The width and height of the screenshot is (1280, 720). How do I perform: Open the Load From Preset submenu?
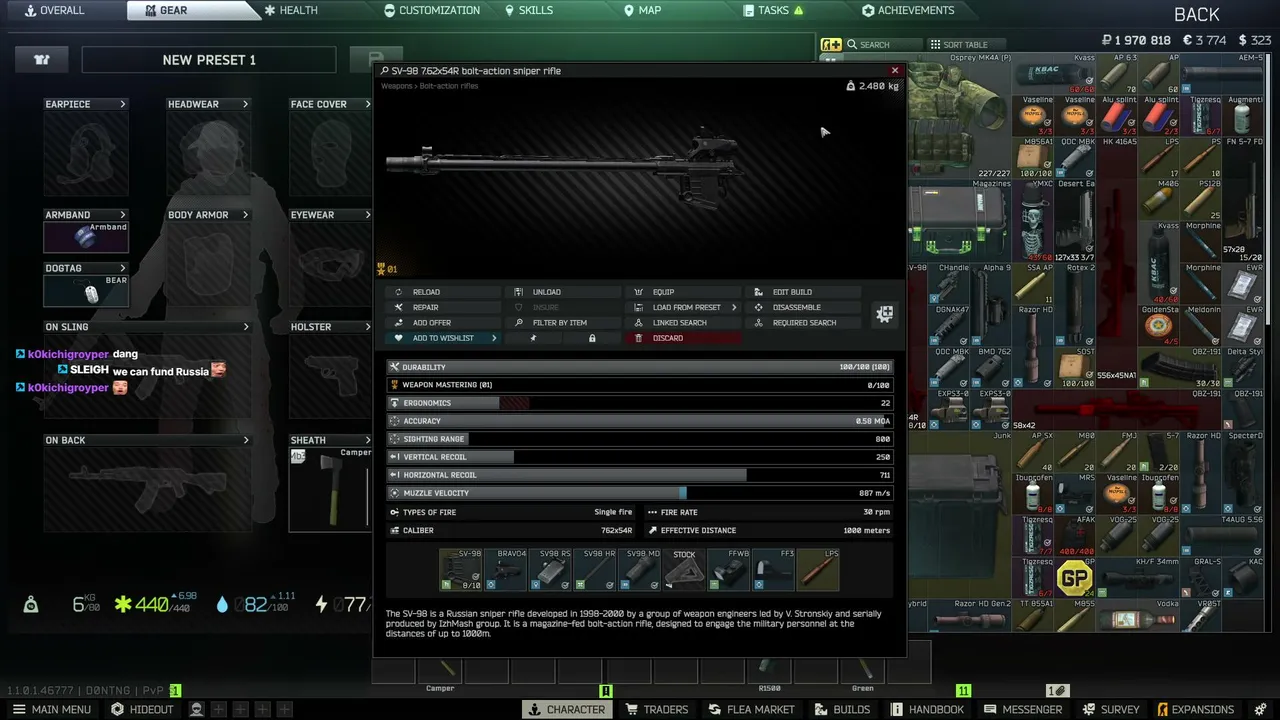(x=684, y=308)
